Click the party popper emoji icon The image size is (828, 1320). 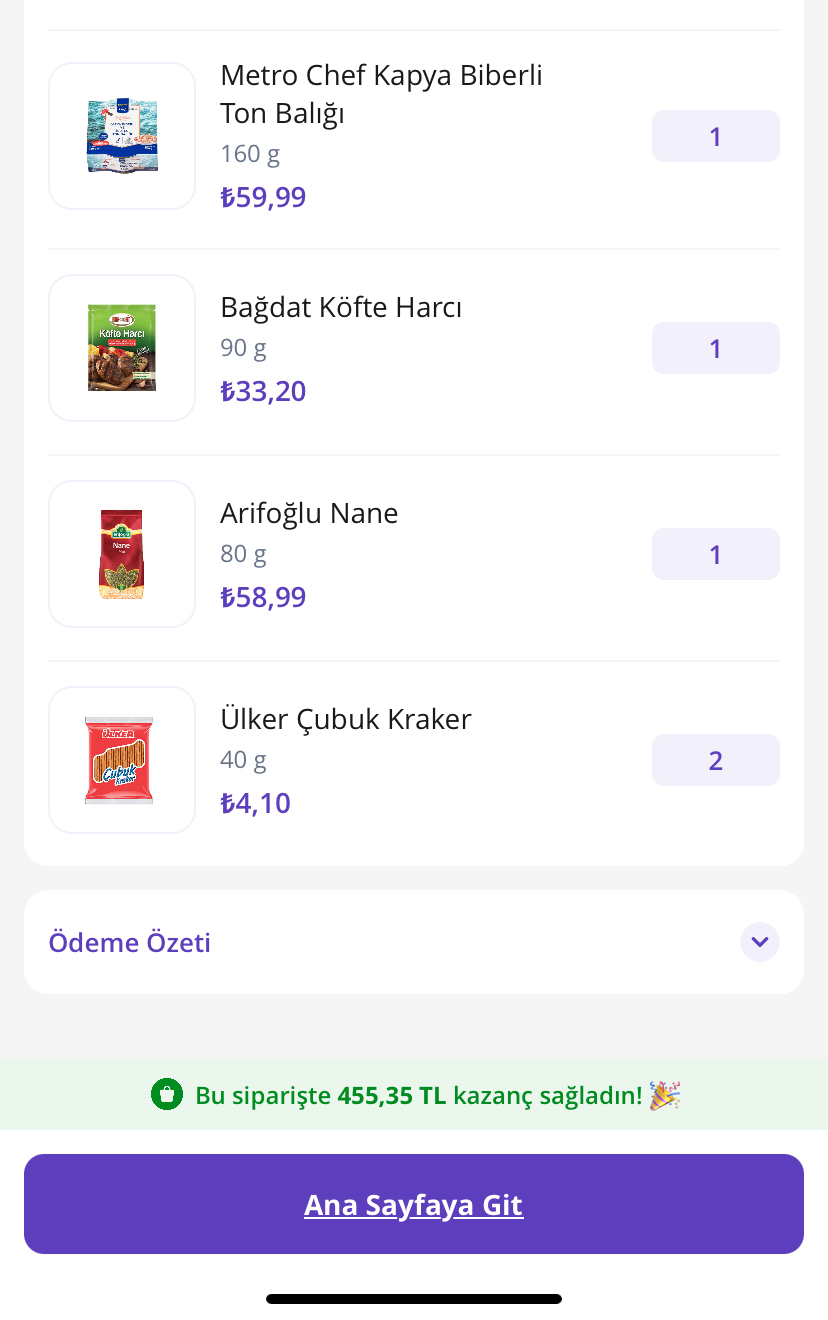coord(664,1095)
